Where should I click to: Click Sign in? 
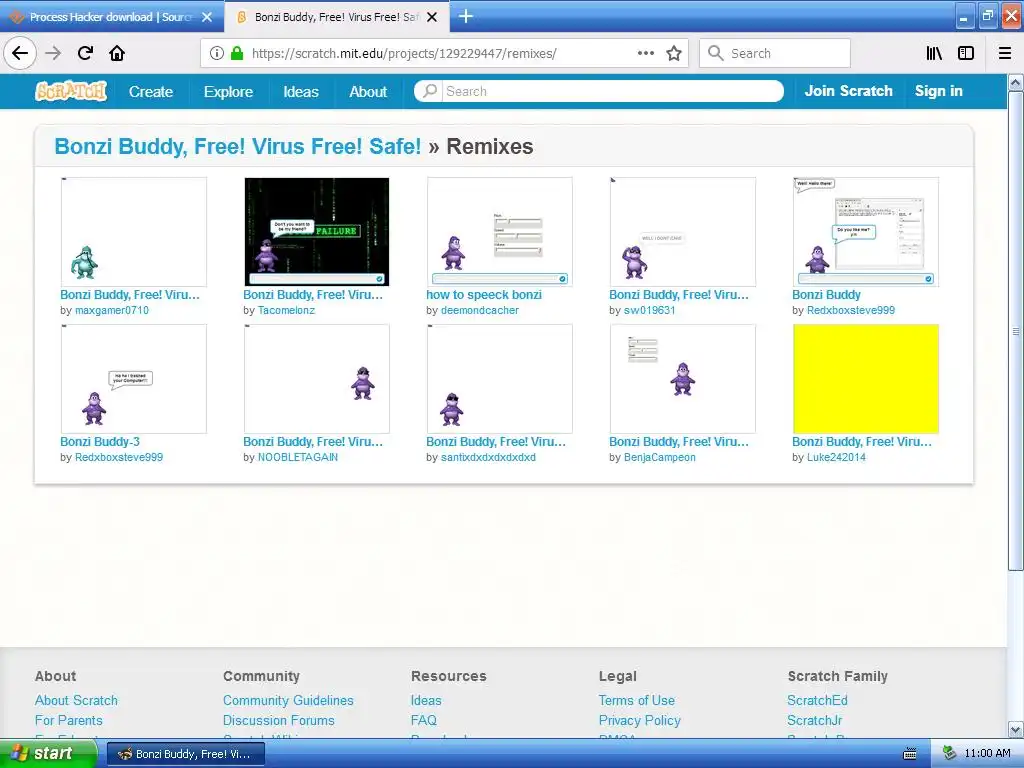pyautogui.click(x=938, y=91)
